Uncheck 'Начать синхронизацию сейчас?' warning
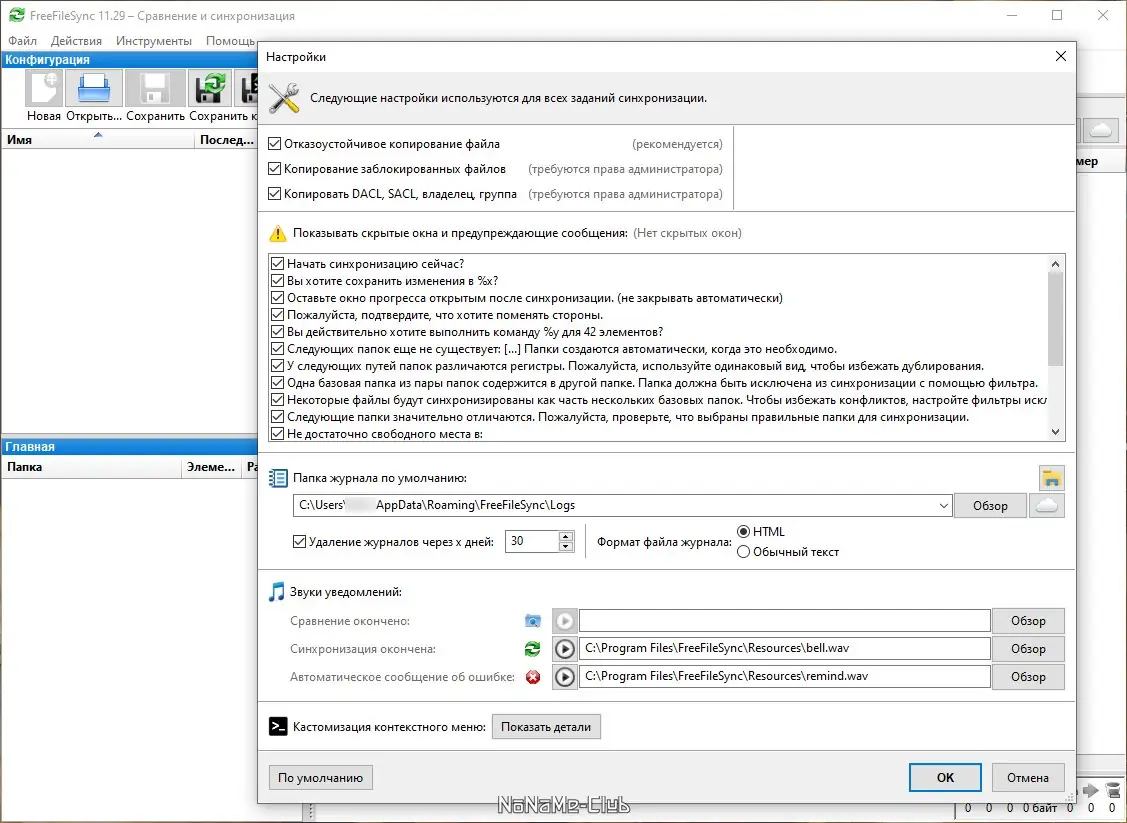The width and height of the screenshot is (1127, 823). tap(277, 264)
